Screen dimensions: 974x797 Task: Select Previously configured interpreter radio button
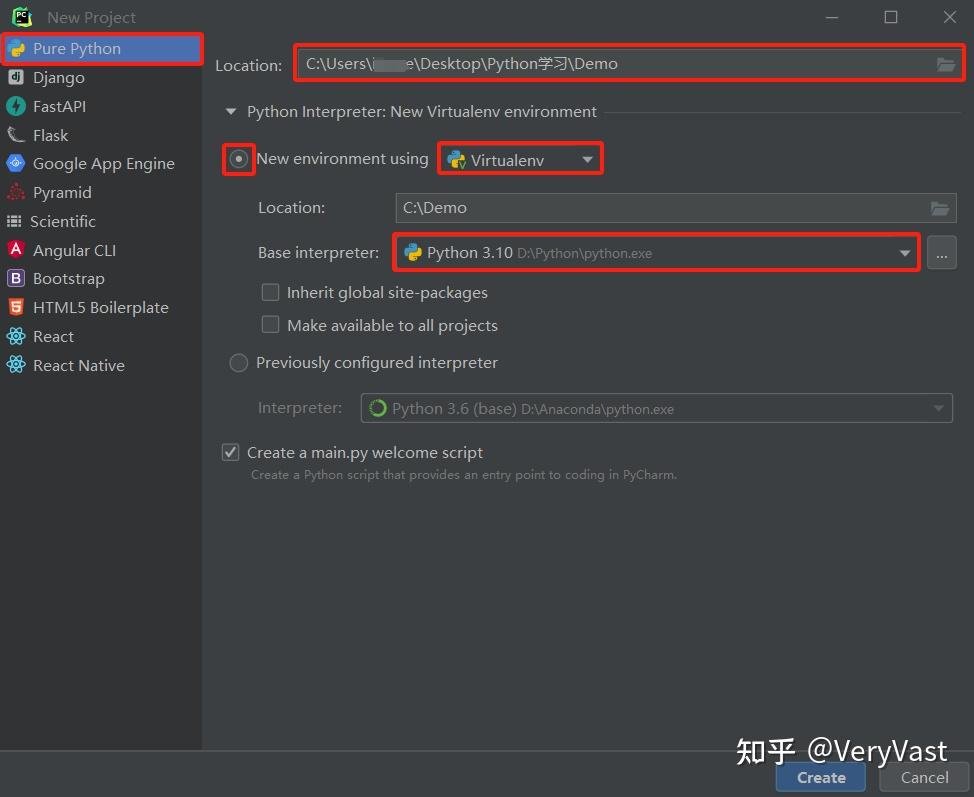pyautogui.click(x=239, y=363)
